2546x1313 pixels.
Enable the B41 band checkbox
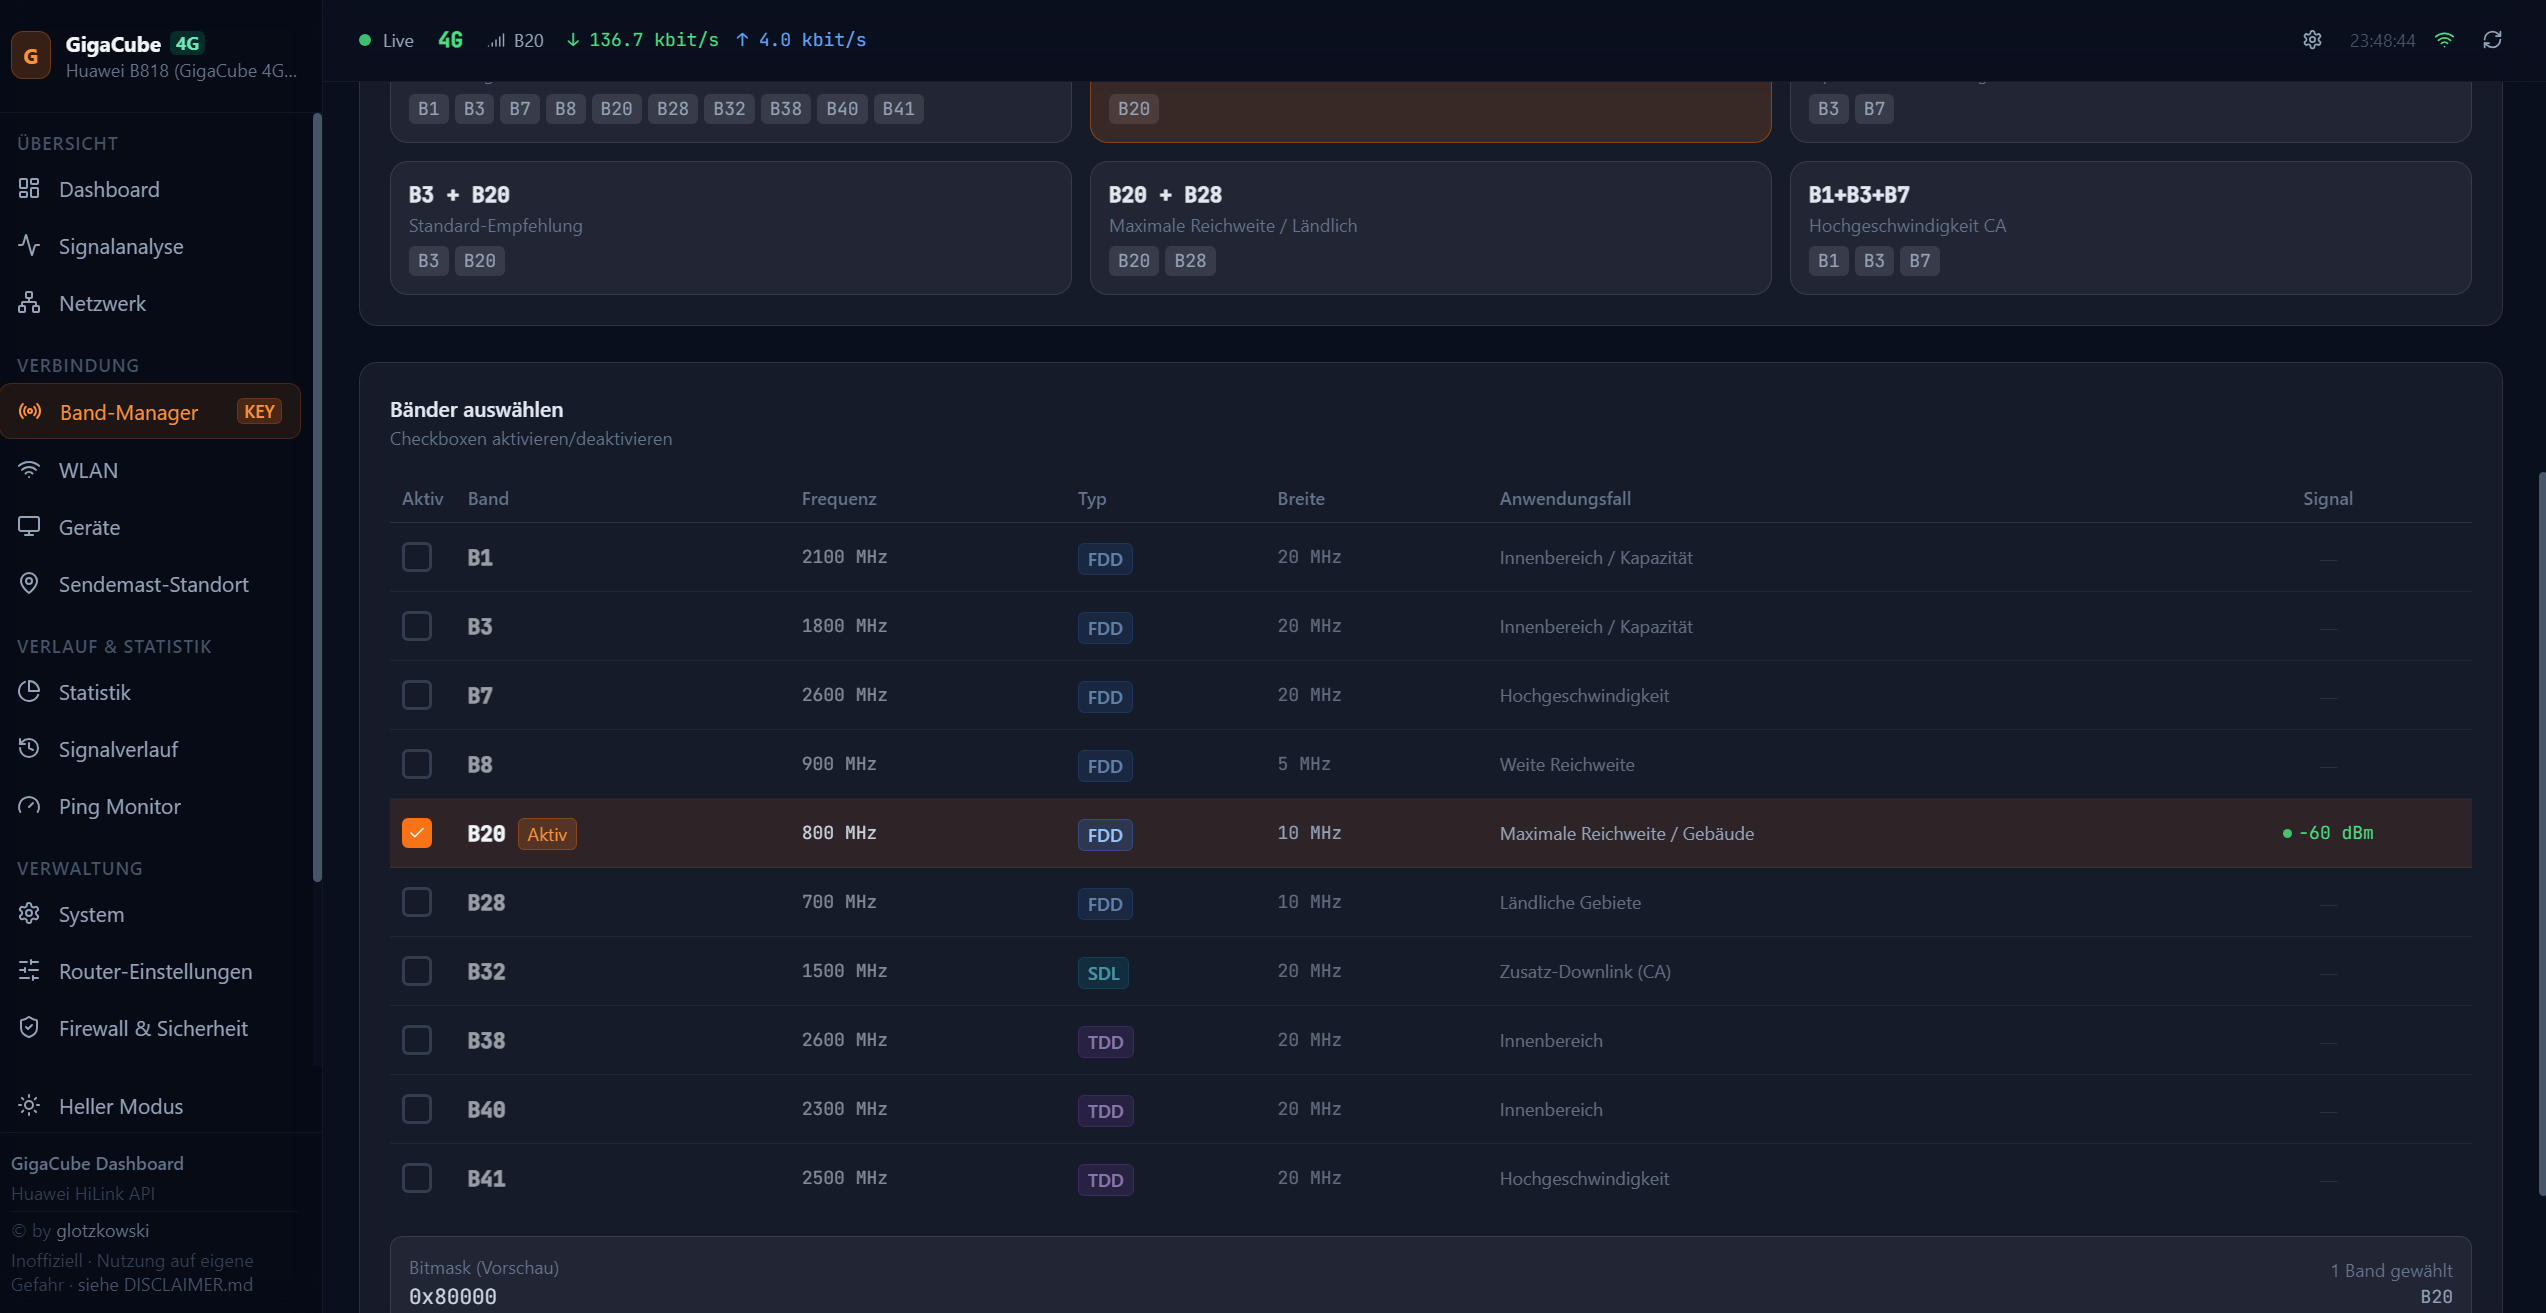click(x=417, y=1178)
